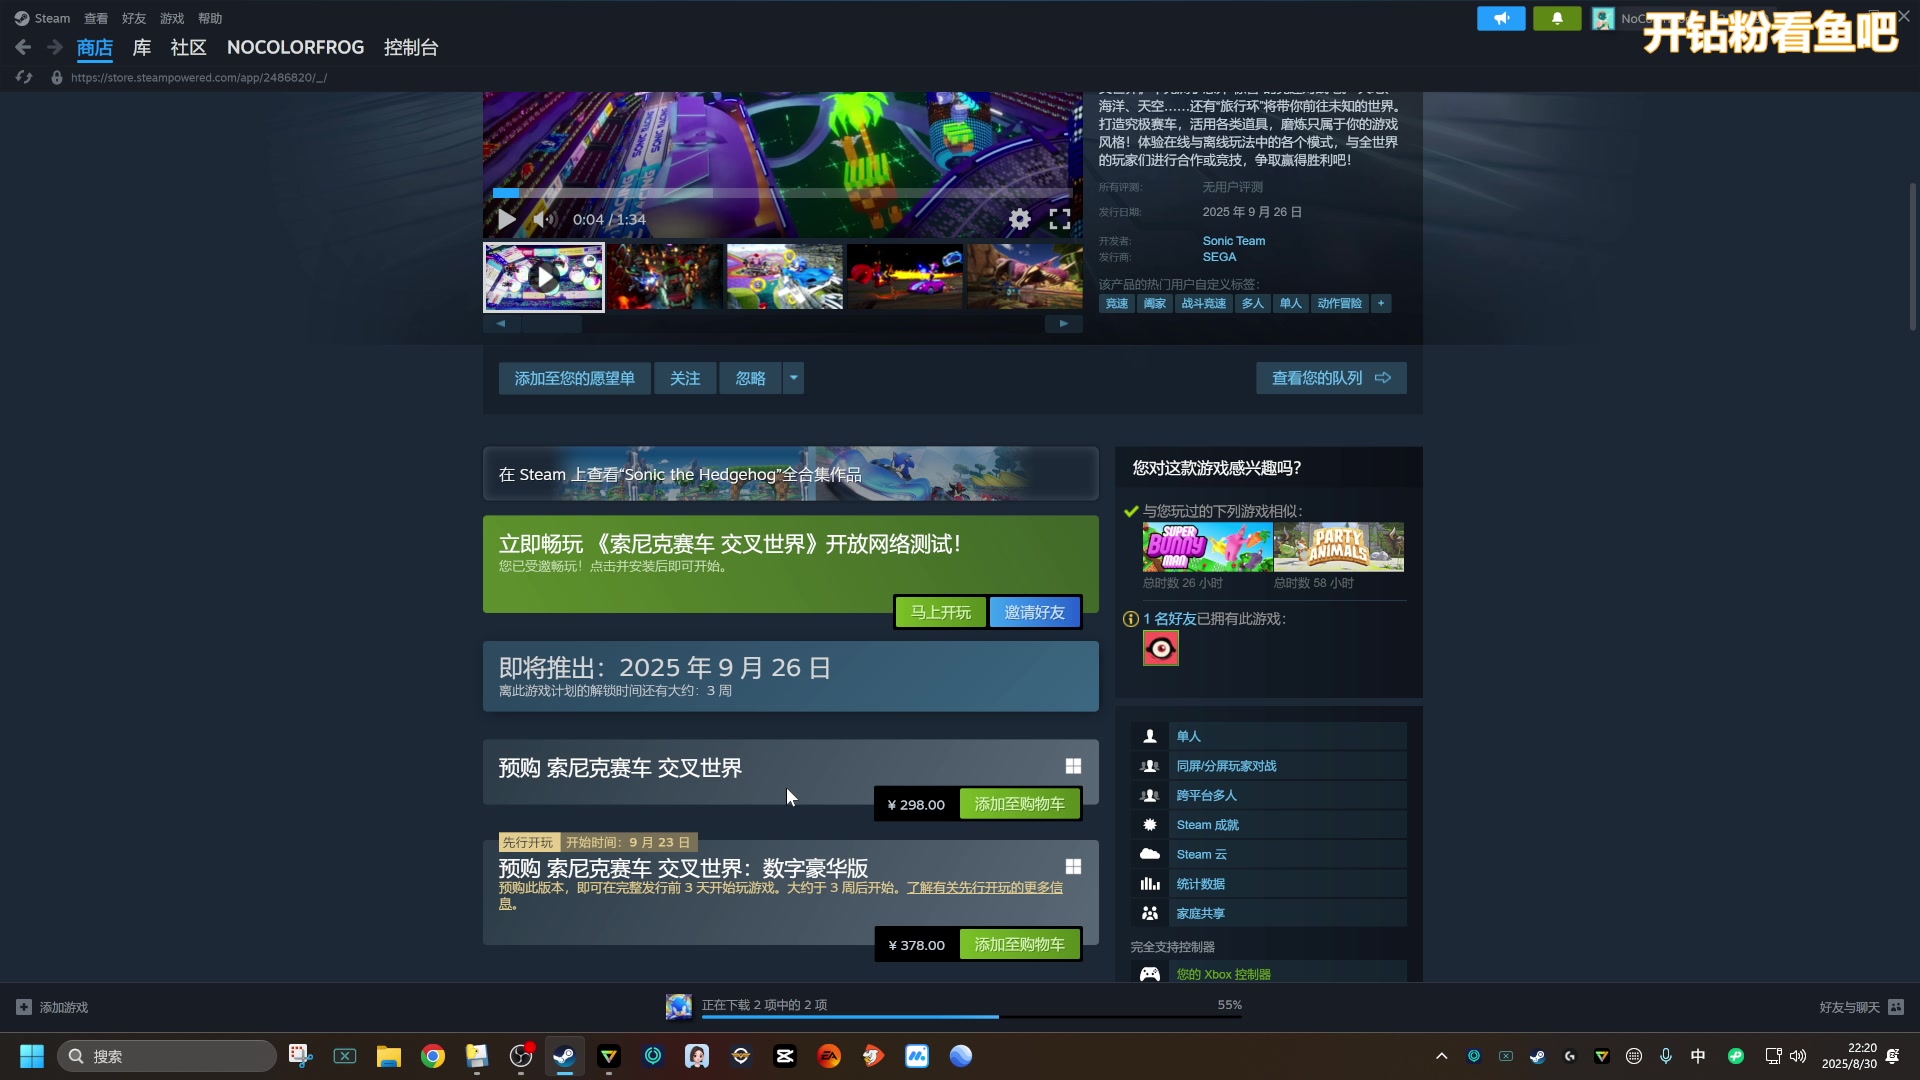This screenshot has width=1920, height=1080.
Task: Switch to 社区 community tab
Action: point(188,47)
